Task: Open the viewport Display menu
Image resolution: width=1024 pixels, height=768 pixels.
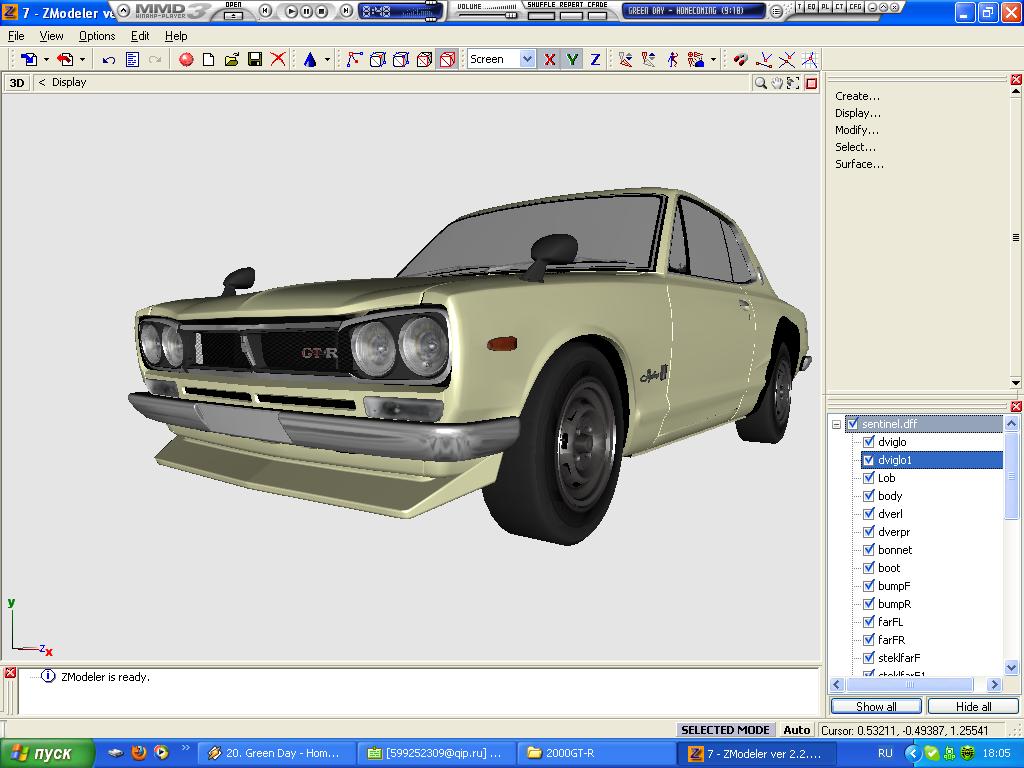Action: click(69, 82)
